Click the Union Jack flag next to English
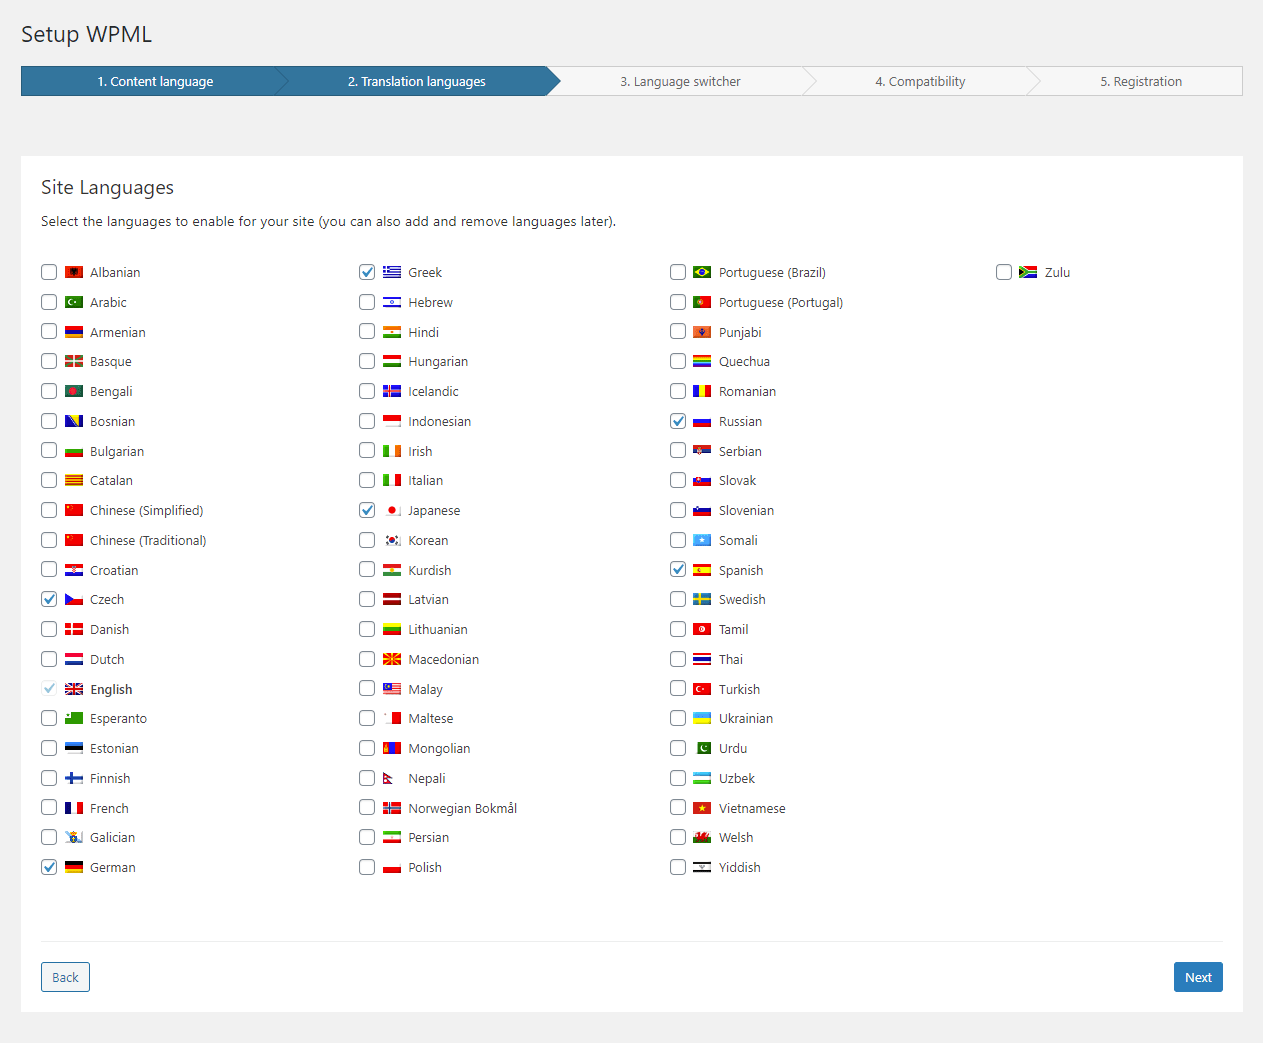The width and height of the screenshot is (1263, 1043). 74,689
